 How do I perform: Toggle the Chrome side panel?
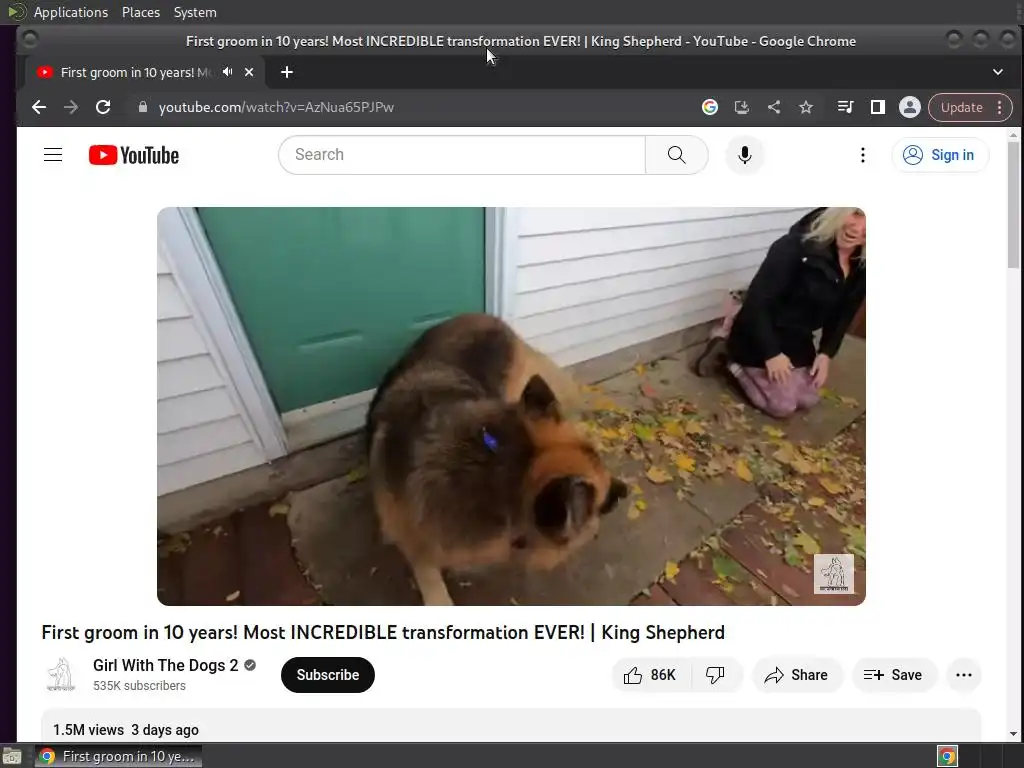[878, 107]
